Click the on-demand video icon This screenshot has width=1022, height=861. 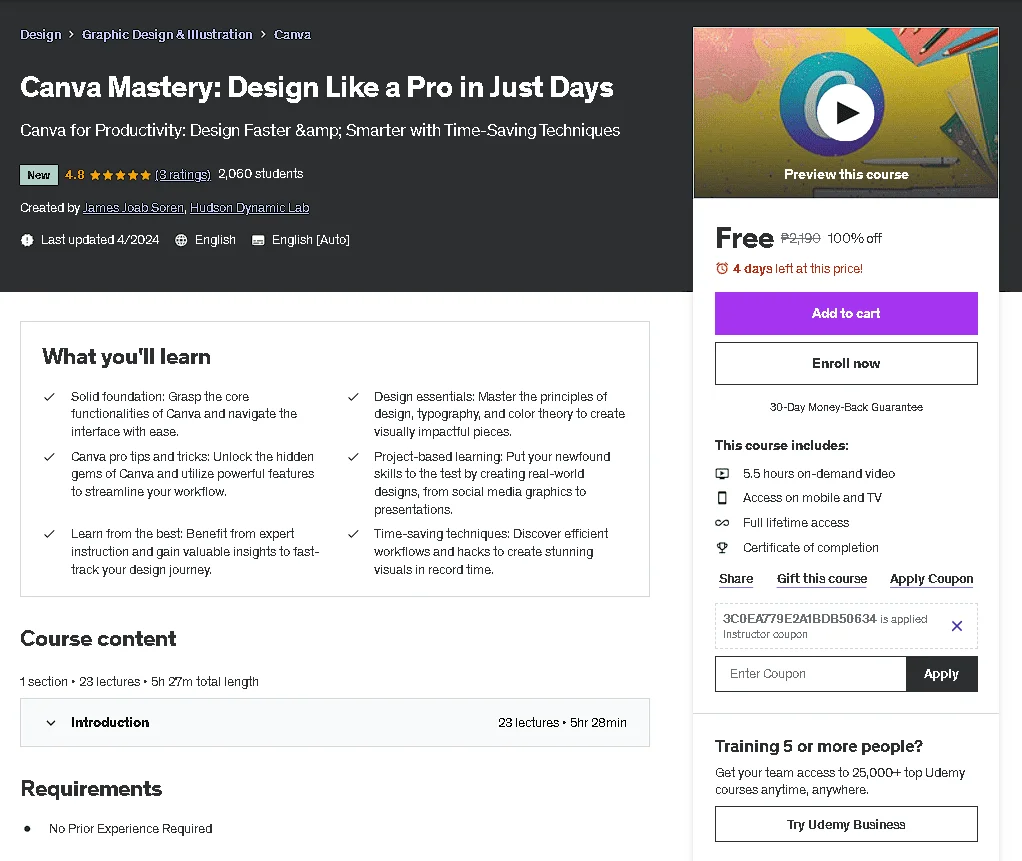click(x=722, y=474)
